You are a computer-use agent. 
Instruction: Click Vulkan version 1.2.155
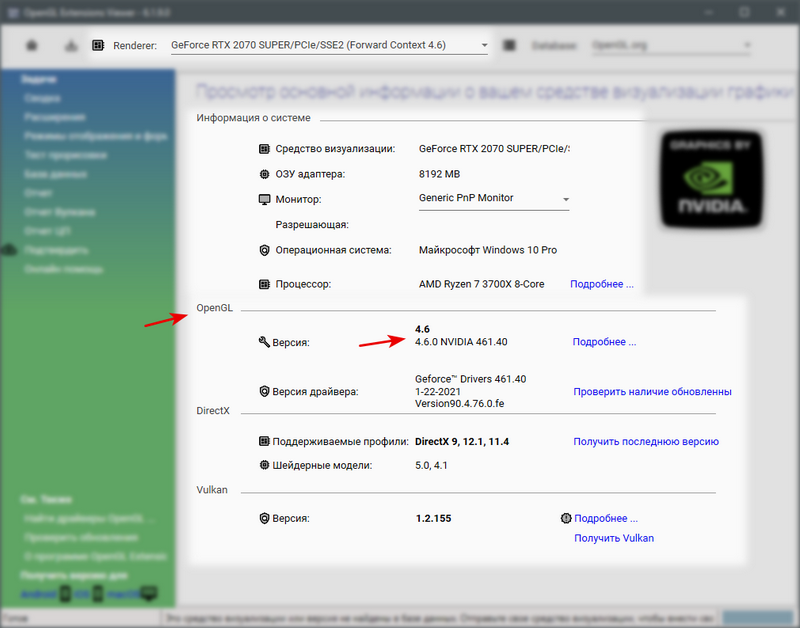tap(434, 518)
